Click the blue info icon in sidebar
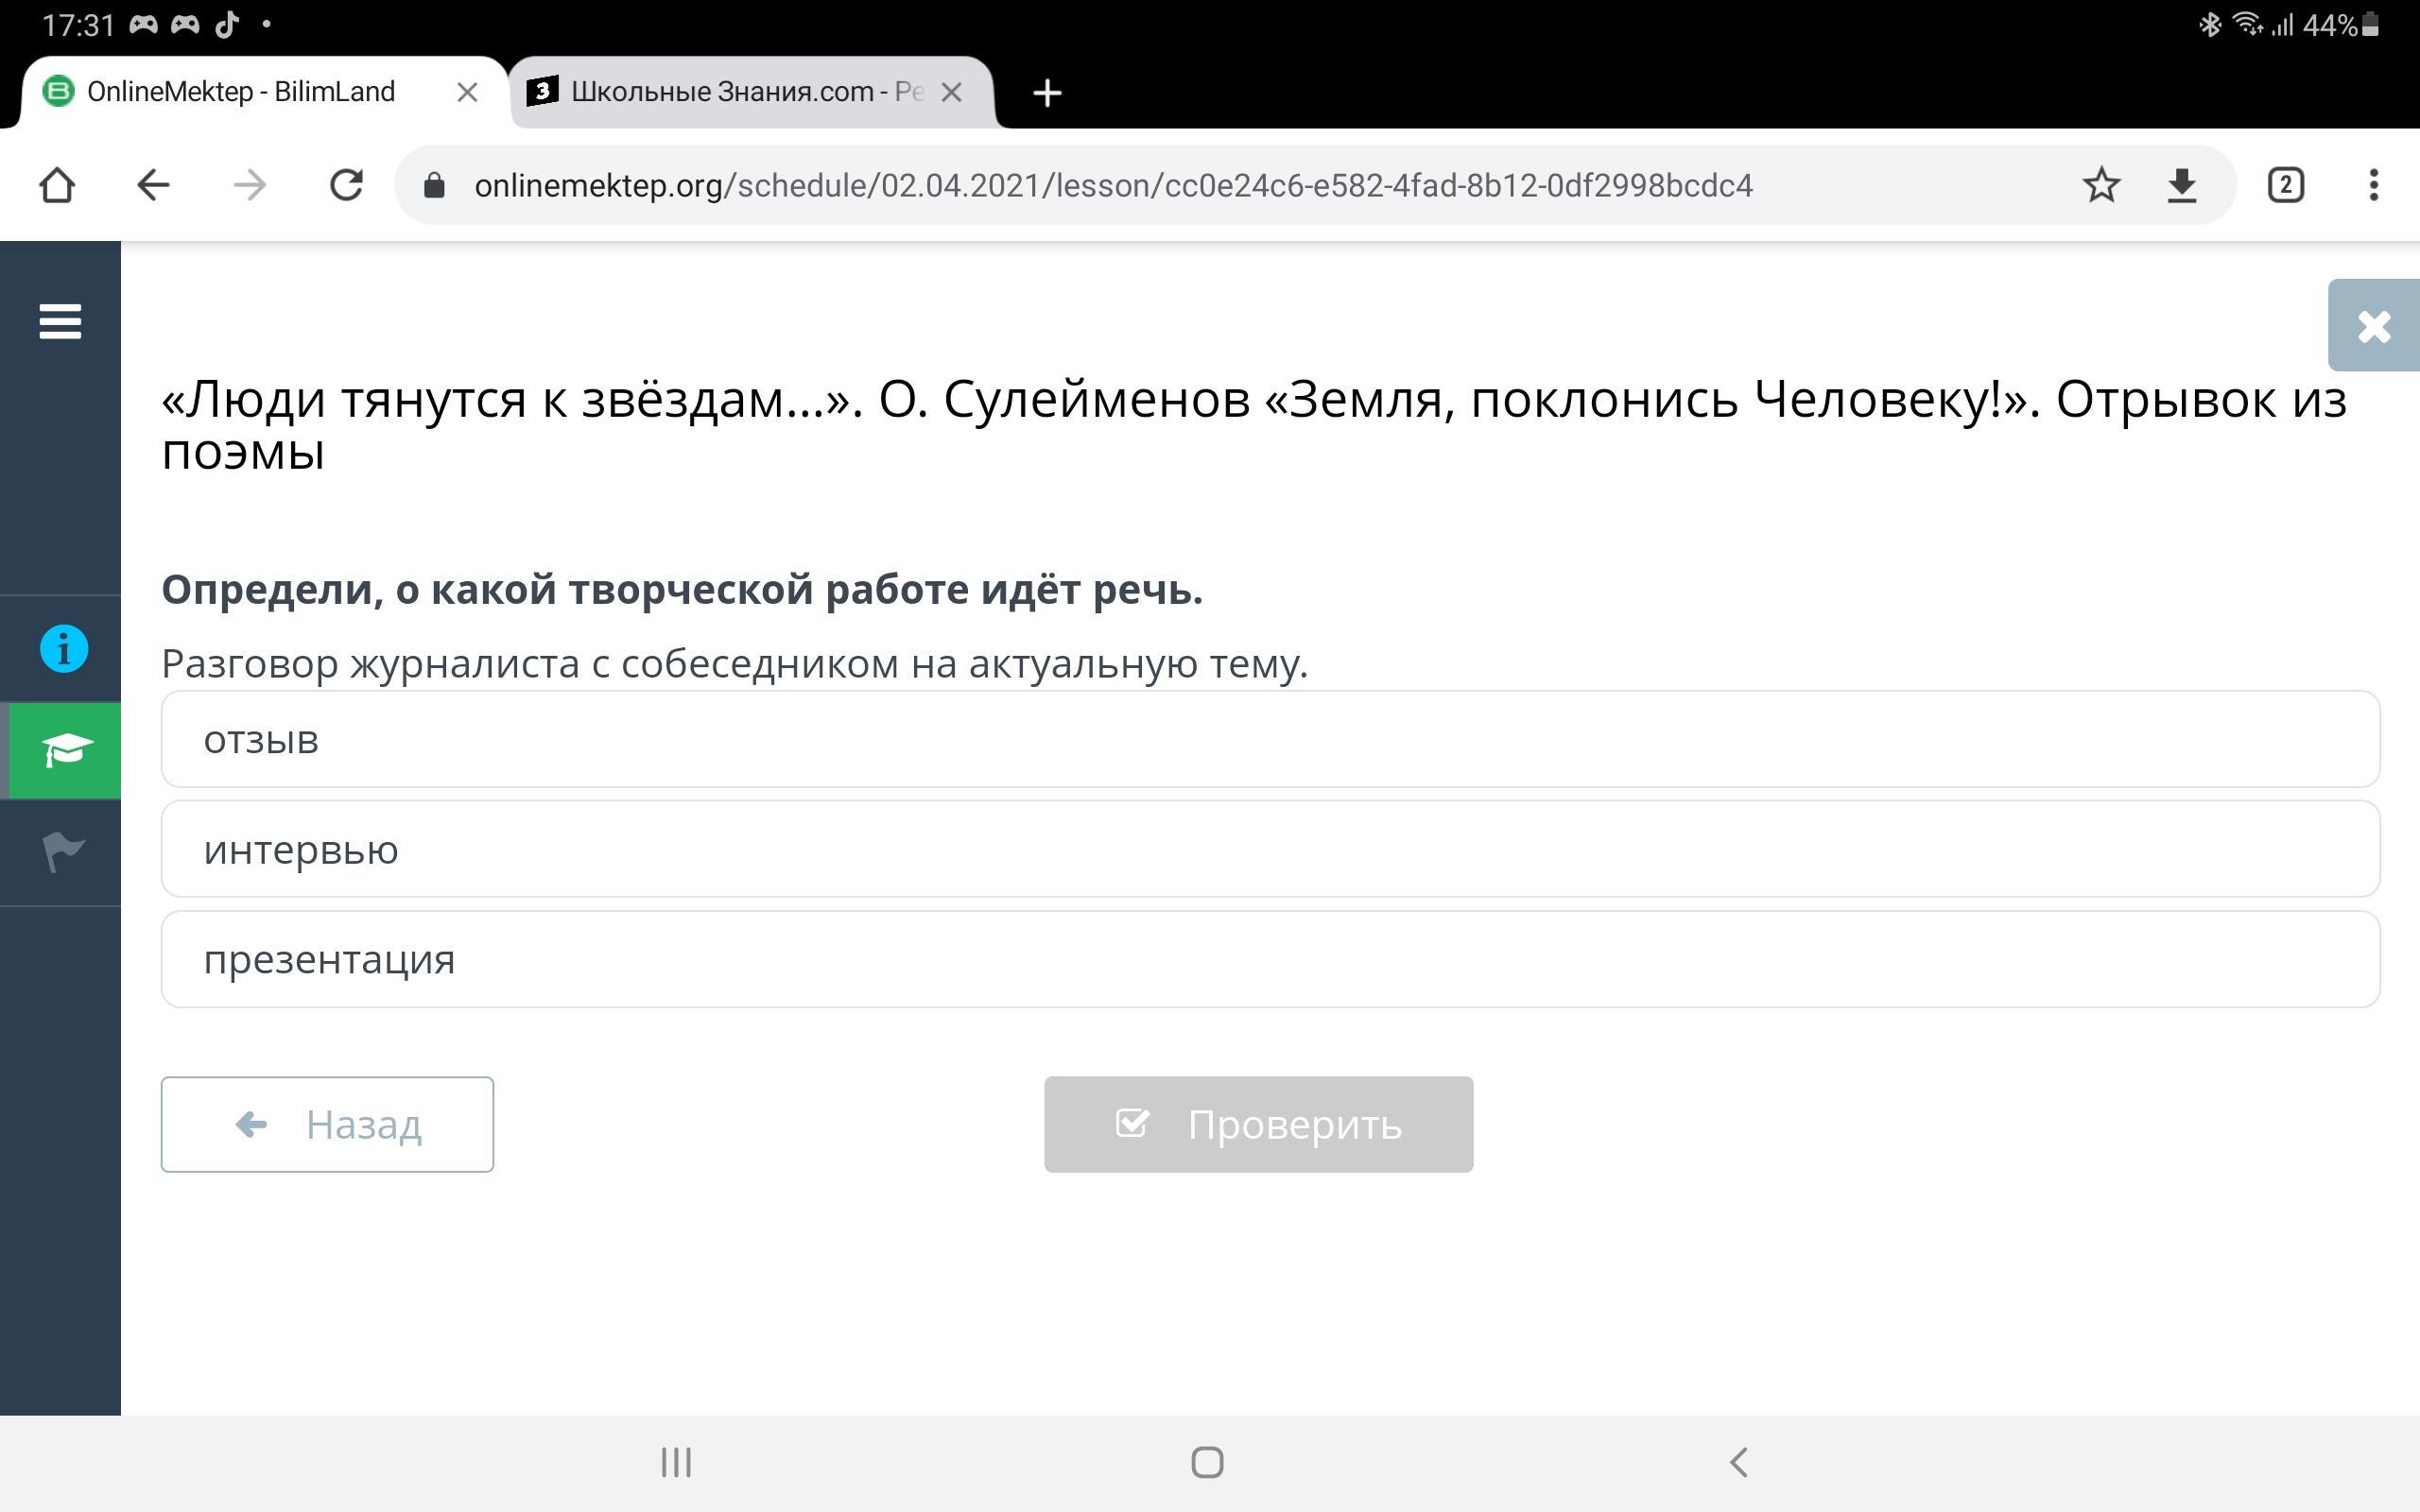Image resolution: width=2420 pixels, height=1512 pixels. pyautogui.click(x=64, y=649)
